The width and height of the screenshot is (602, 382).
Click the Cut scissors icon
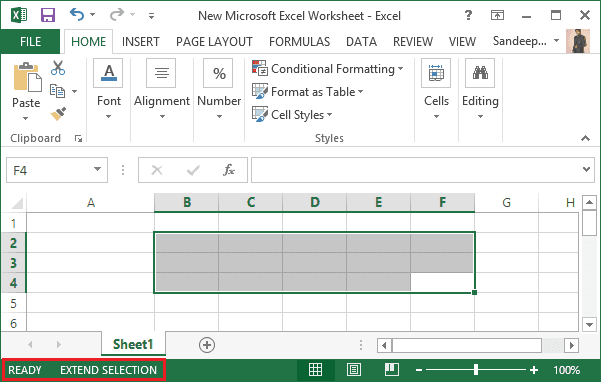tap(58, 68)
